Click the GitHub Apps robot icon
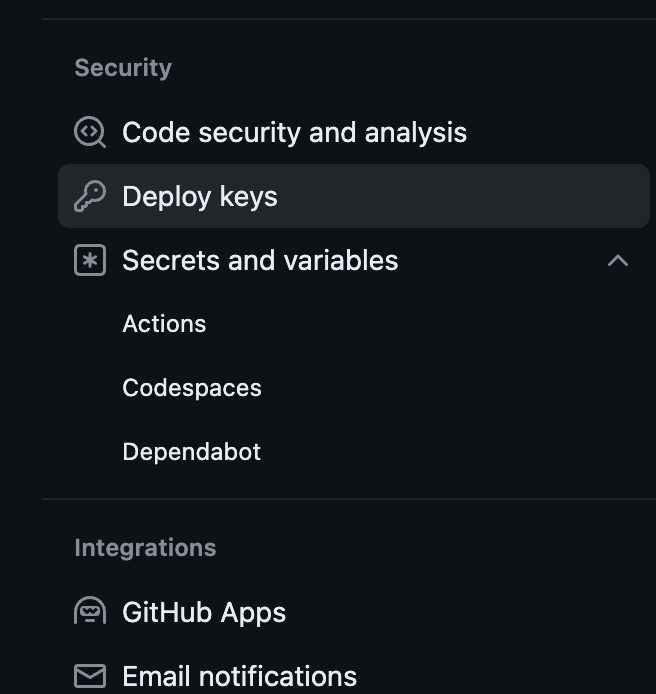 coord(90,612)
